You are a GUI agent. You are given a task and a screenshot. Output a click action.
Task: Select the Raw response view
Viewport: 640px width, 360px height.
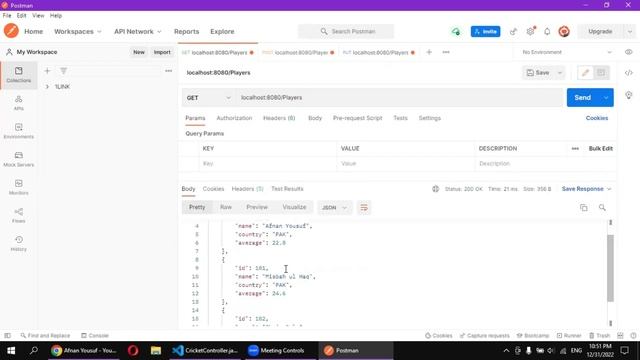[x=226, y=207]
